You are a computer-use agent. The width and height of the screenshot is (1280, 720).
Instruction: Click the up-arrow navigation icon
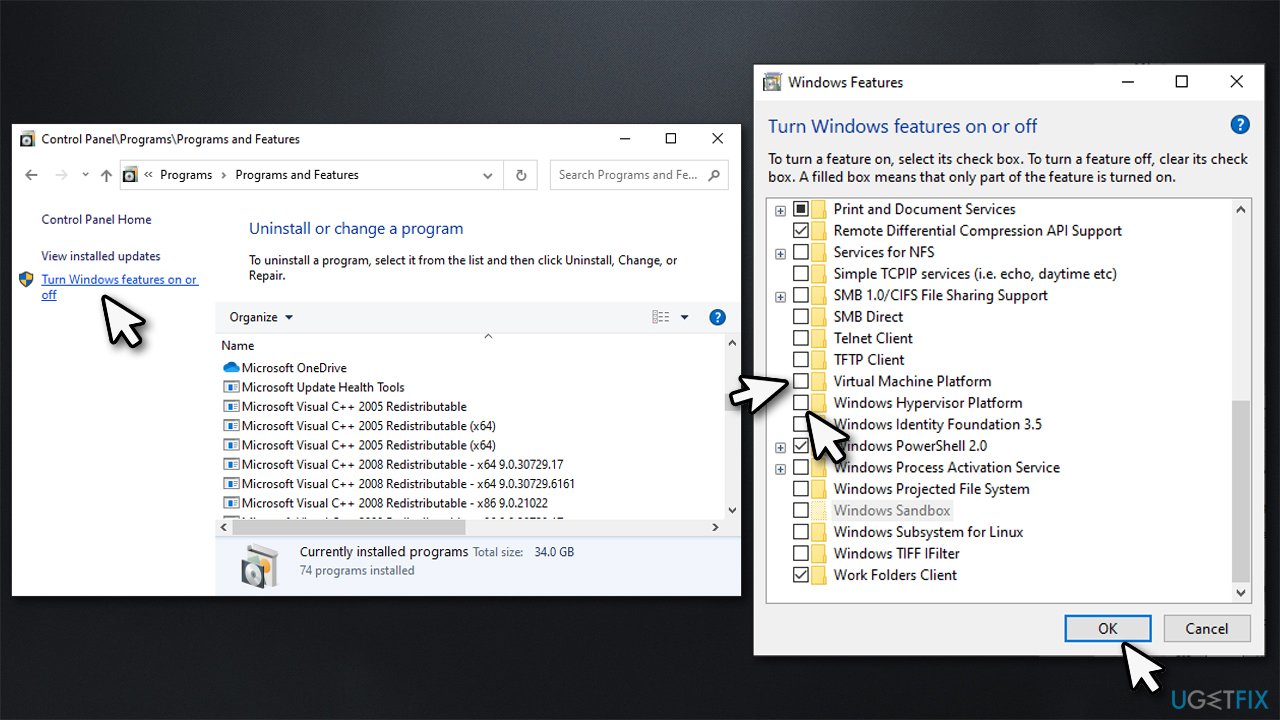coord(106,174)
